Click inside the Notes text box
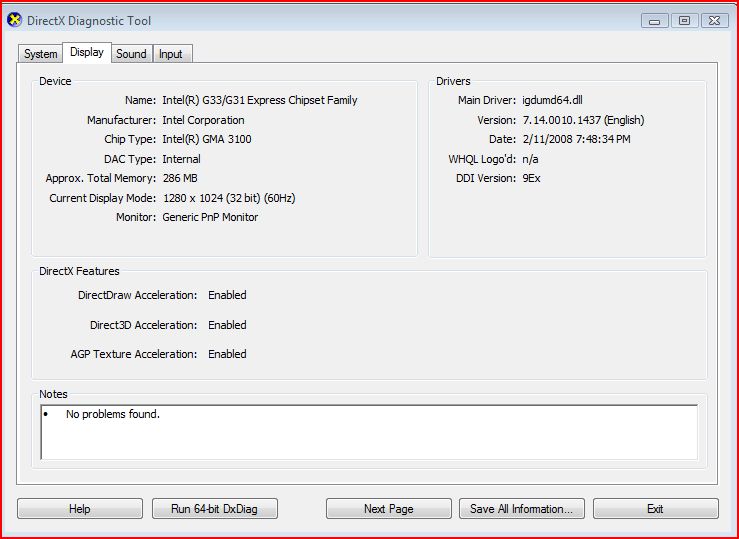The height and width of the screenshot is (539, 739). click(x=369, y=432)
